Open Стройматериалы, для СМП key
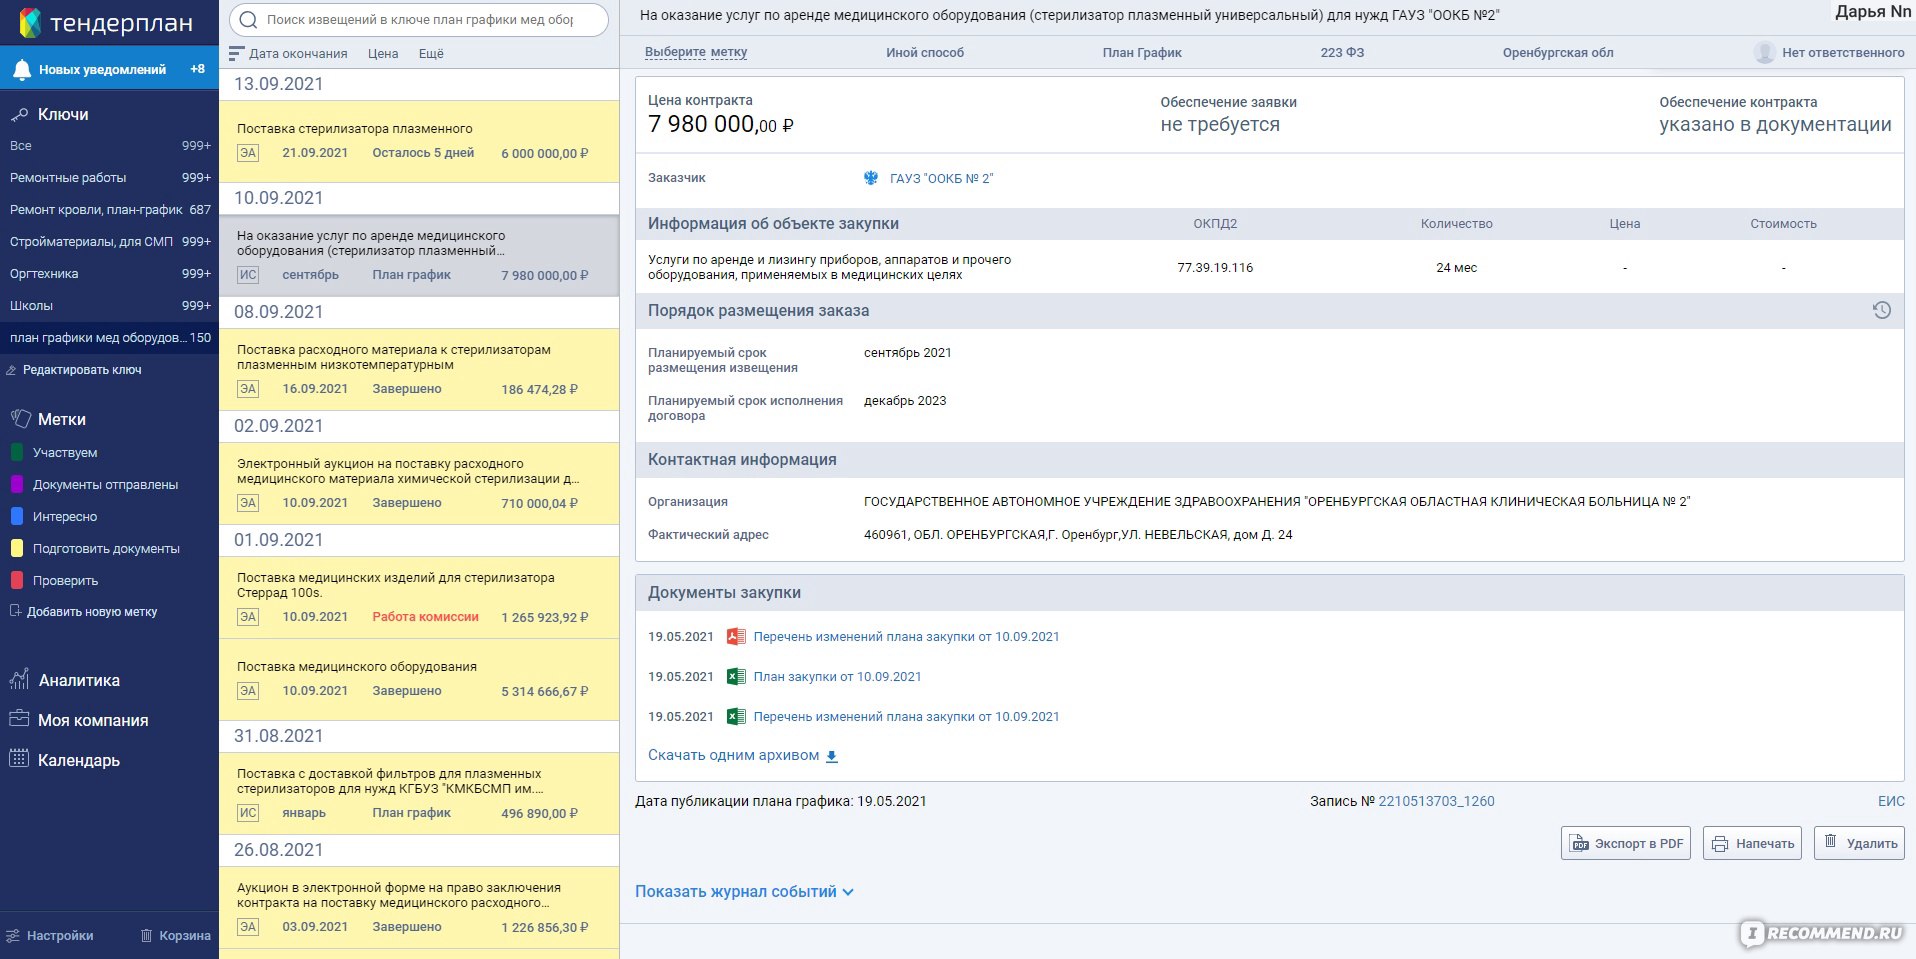 109,242
